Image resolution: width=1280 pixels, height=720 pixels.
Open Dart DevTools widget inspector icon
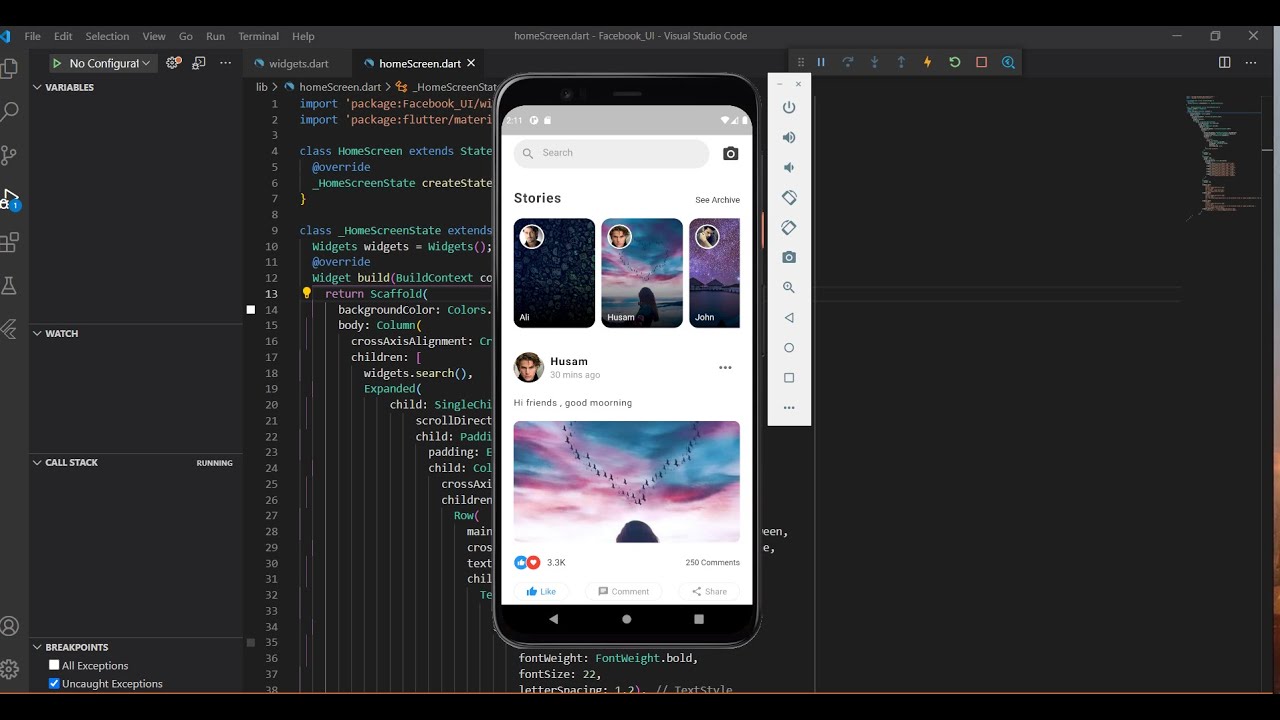click(1008, 62)
